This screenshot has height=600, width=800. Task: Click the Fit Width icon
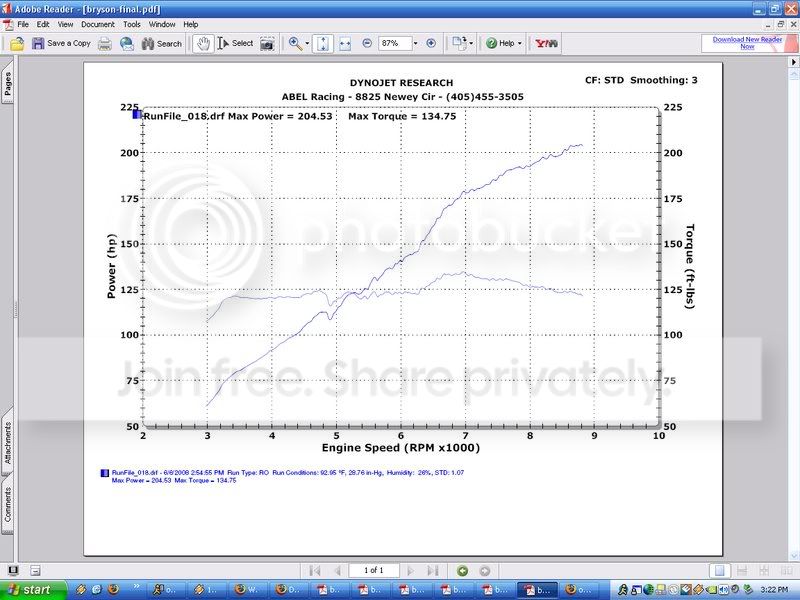pos(345,43)
